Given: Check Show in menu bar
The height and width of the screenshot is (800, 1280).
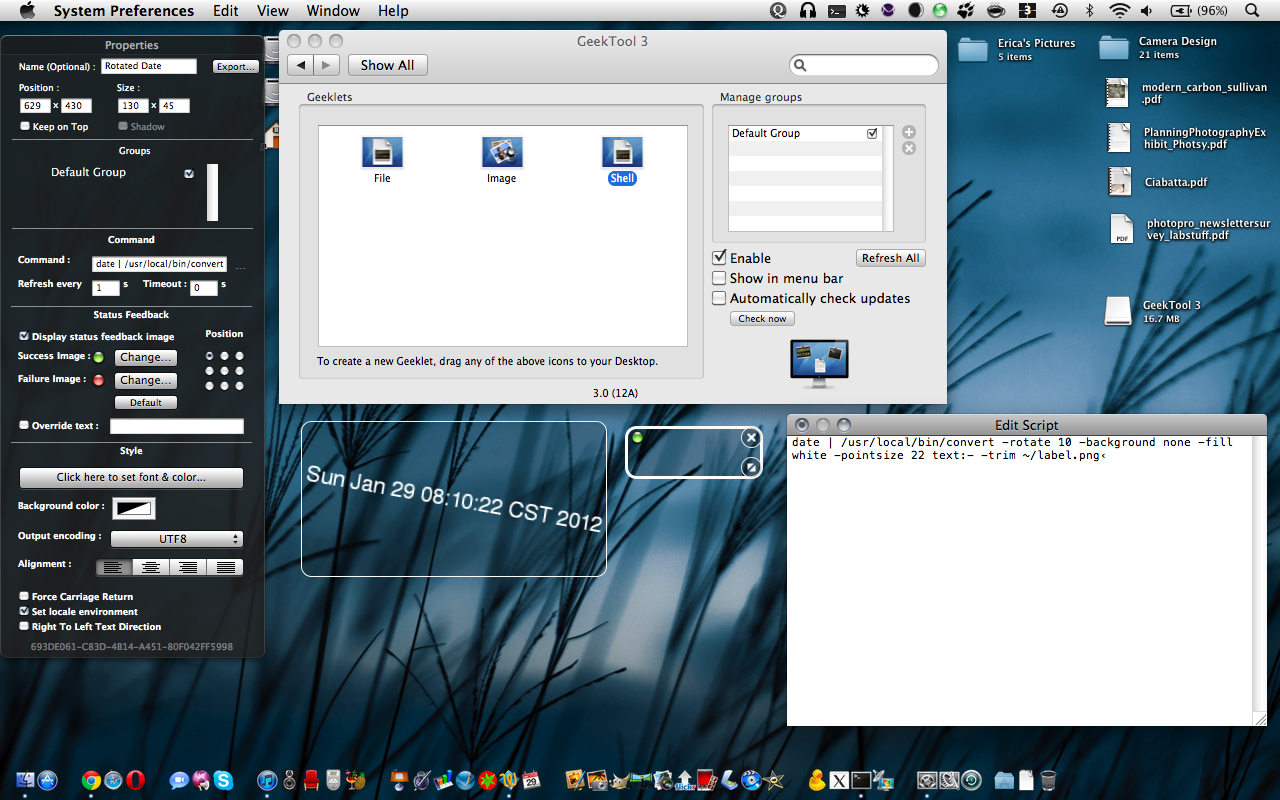Looking at the screenshot, I should pos(719,278).
